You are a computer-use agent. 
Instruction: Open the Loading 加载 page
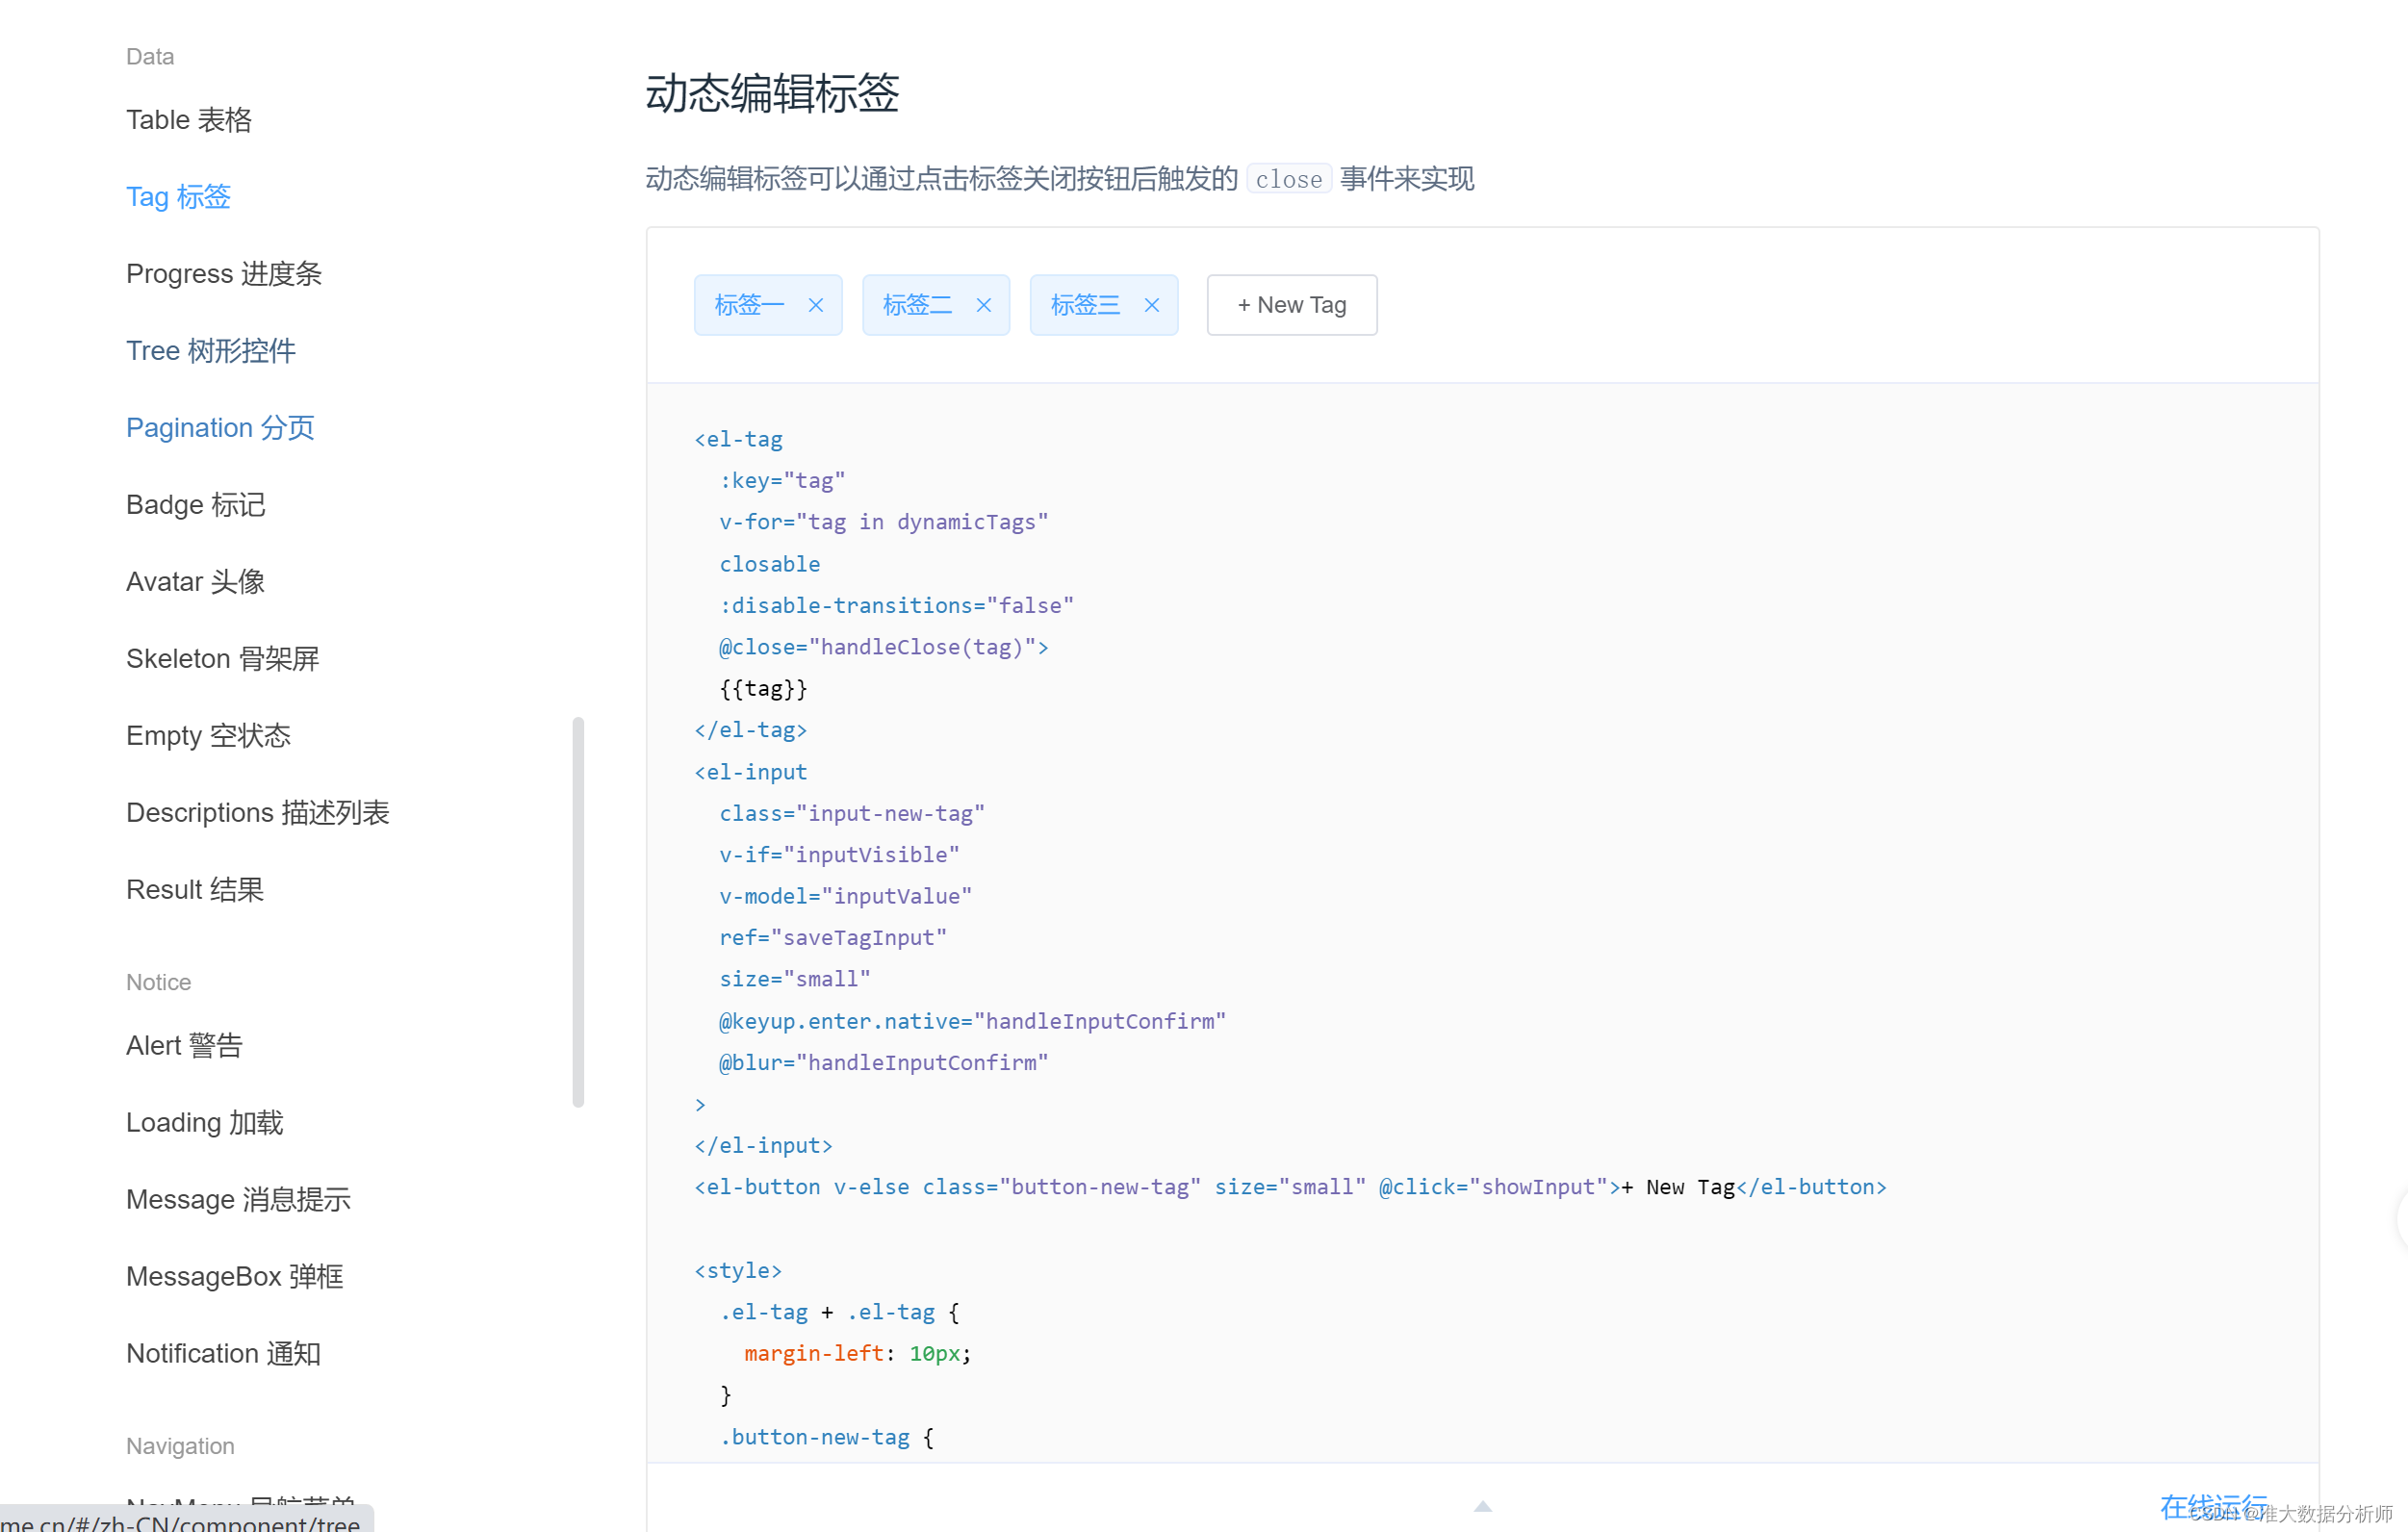pos(204,1122)
